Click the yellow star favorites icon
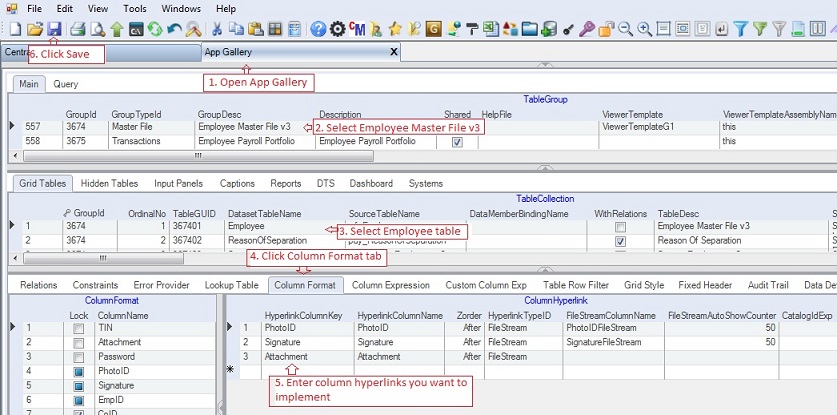837x415 pixels. coord(395,29)
